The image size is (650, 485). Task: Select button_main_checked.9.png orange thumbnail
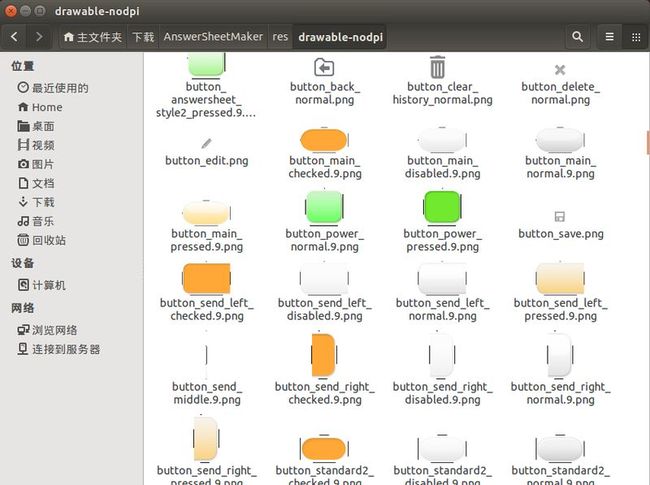324,140
